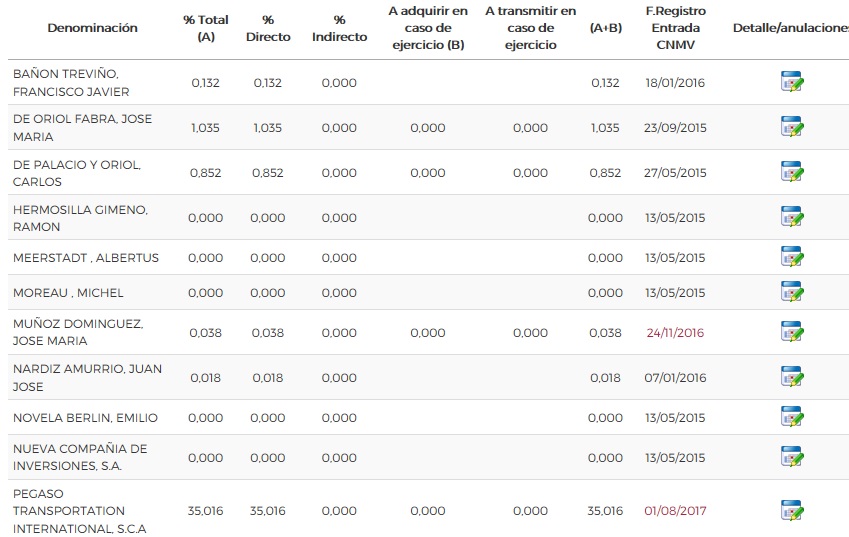Open detail icon for Nueva Compañia de Inversiones
Image resolution: width=849 pixels, height=537 pixels.
(x=791, y=458)
